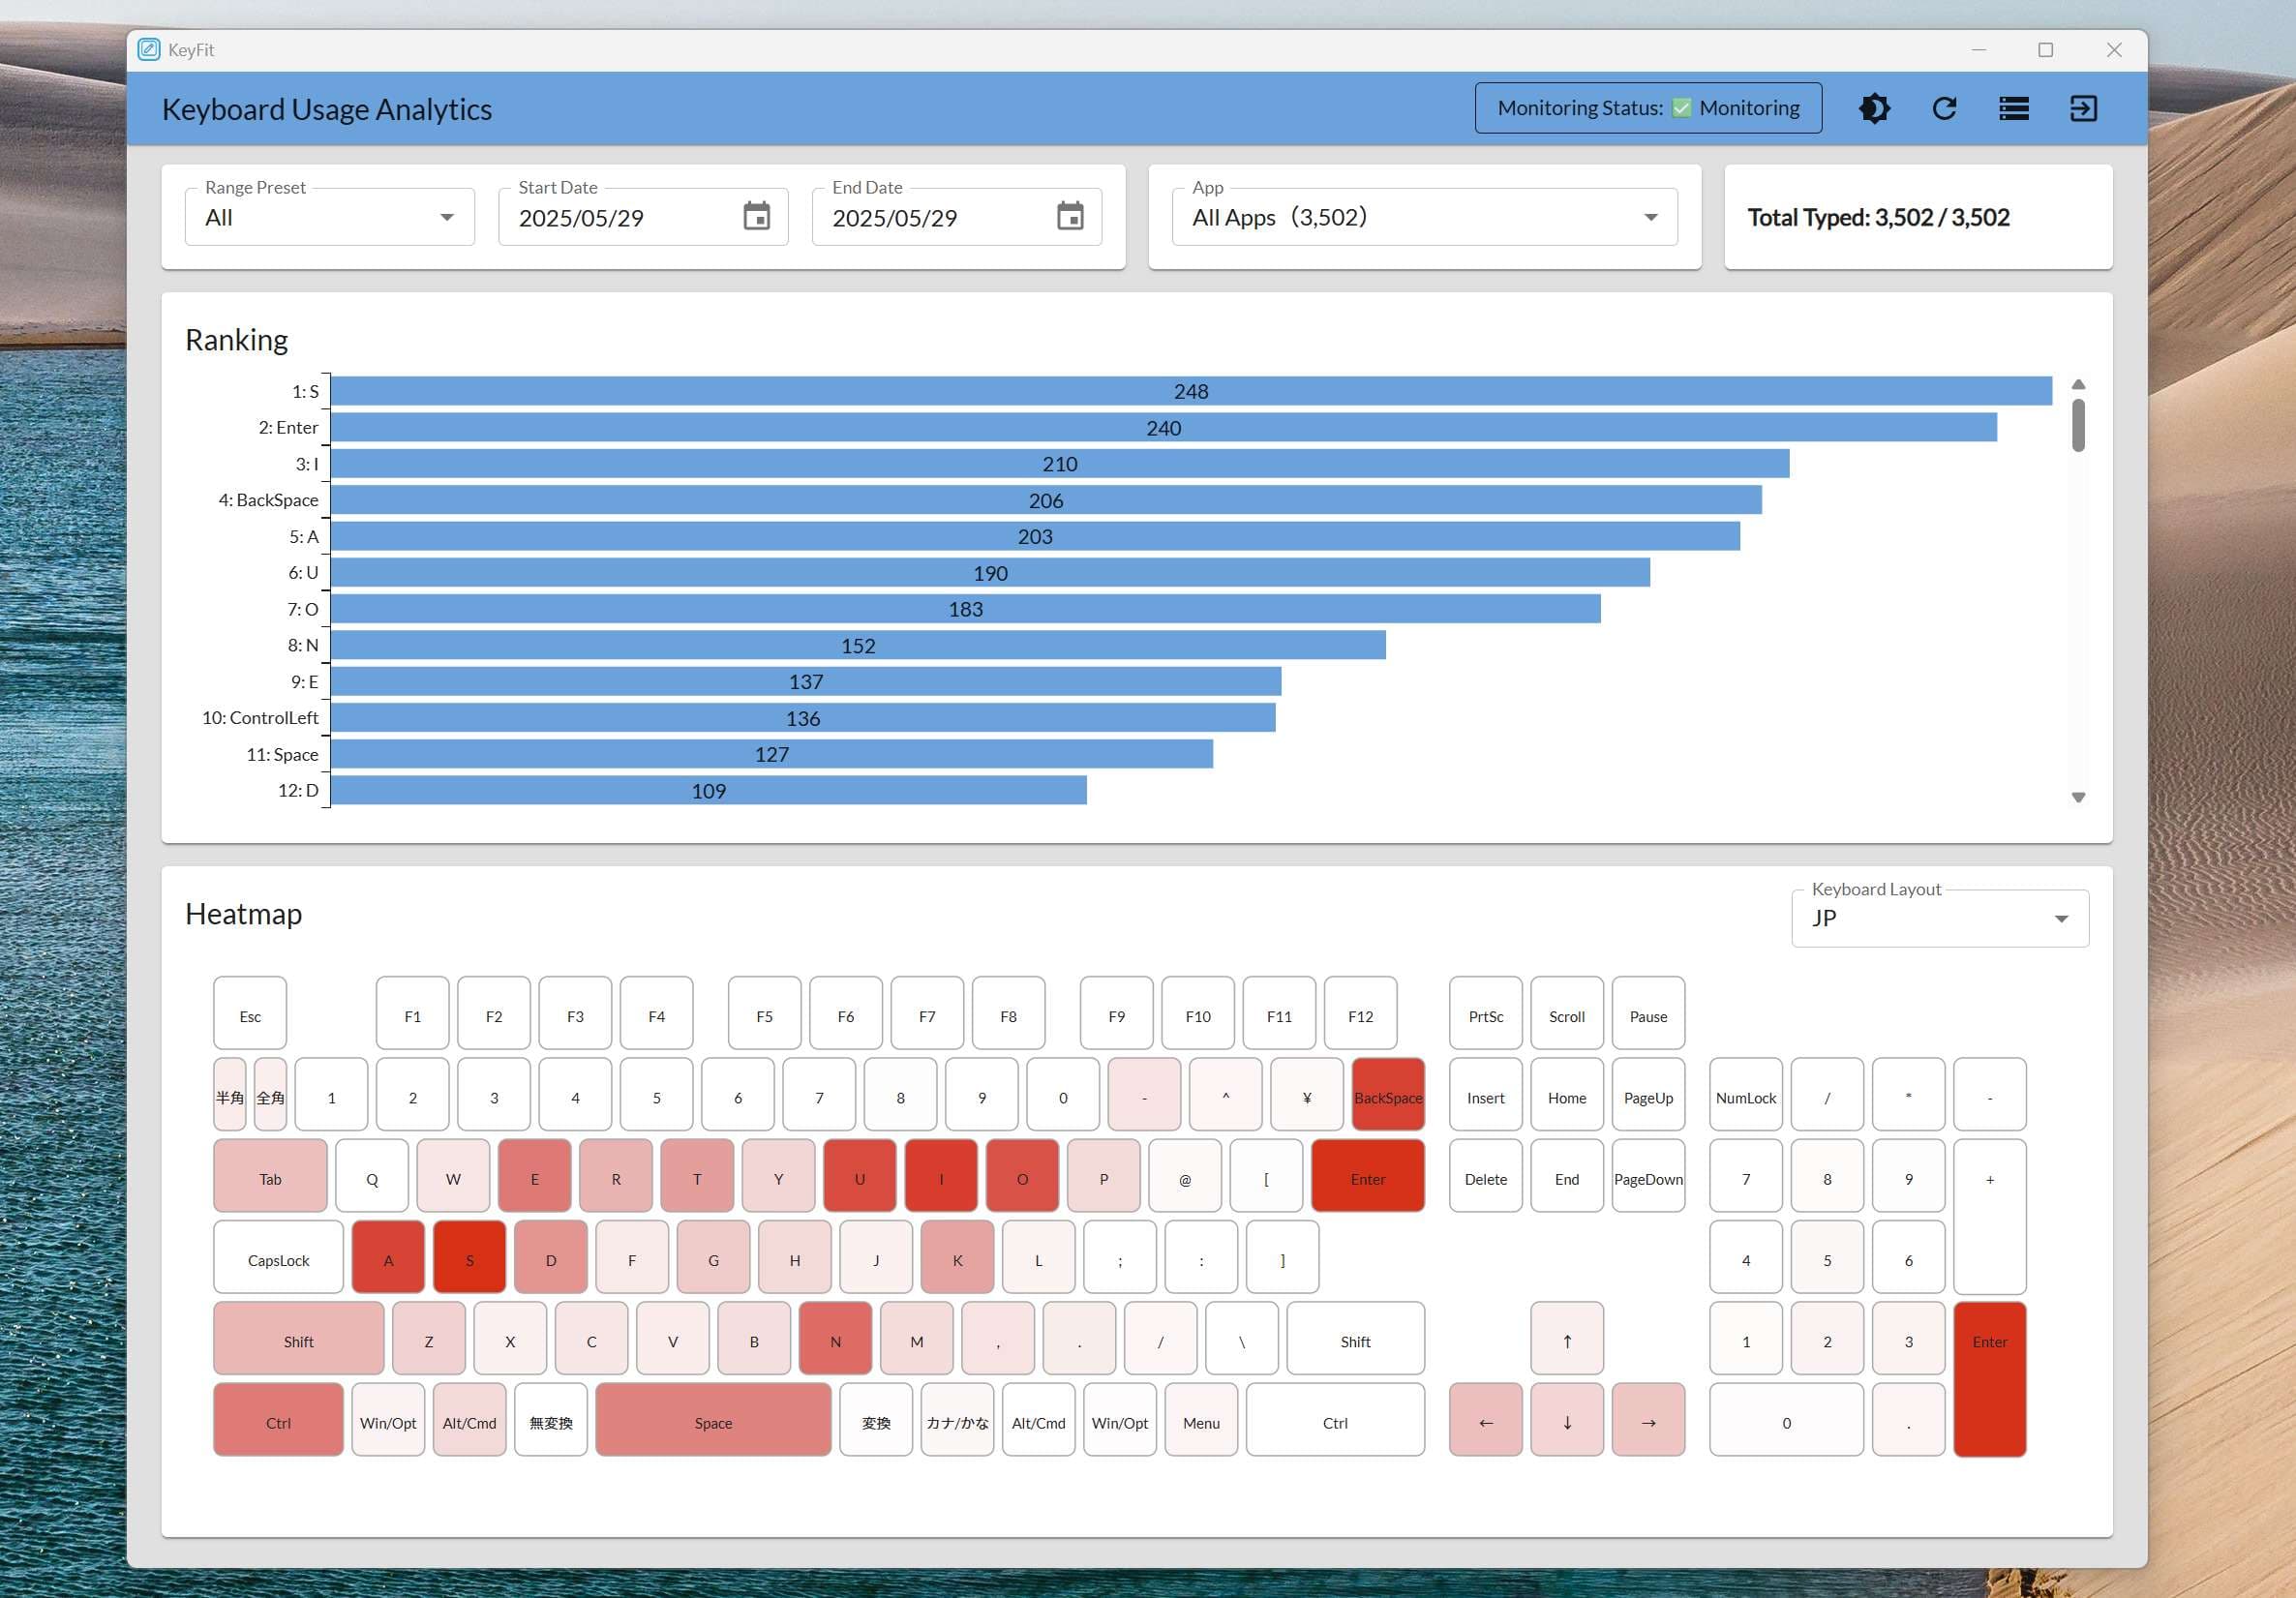Click the ranking scrollbar up arrow
Screen dimensions: 2296x1598
(x=2078, y=385)
